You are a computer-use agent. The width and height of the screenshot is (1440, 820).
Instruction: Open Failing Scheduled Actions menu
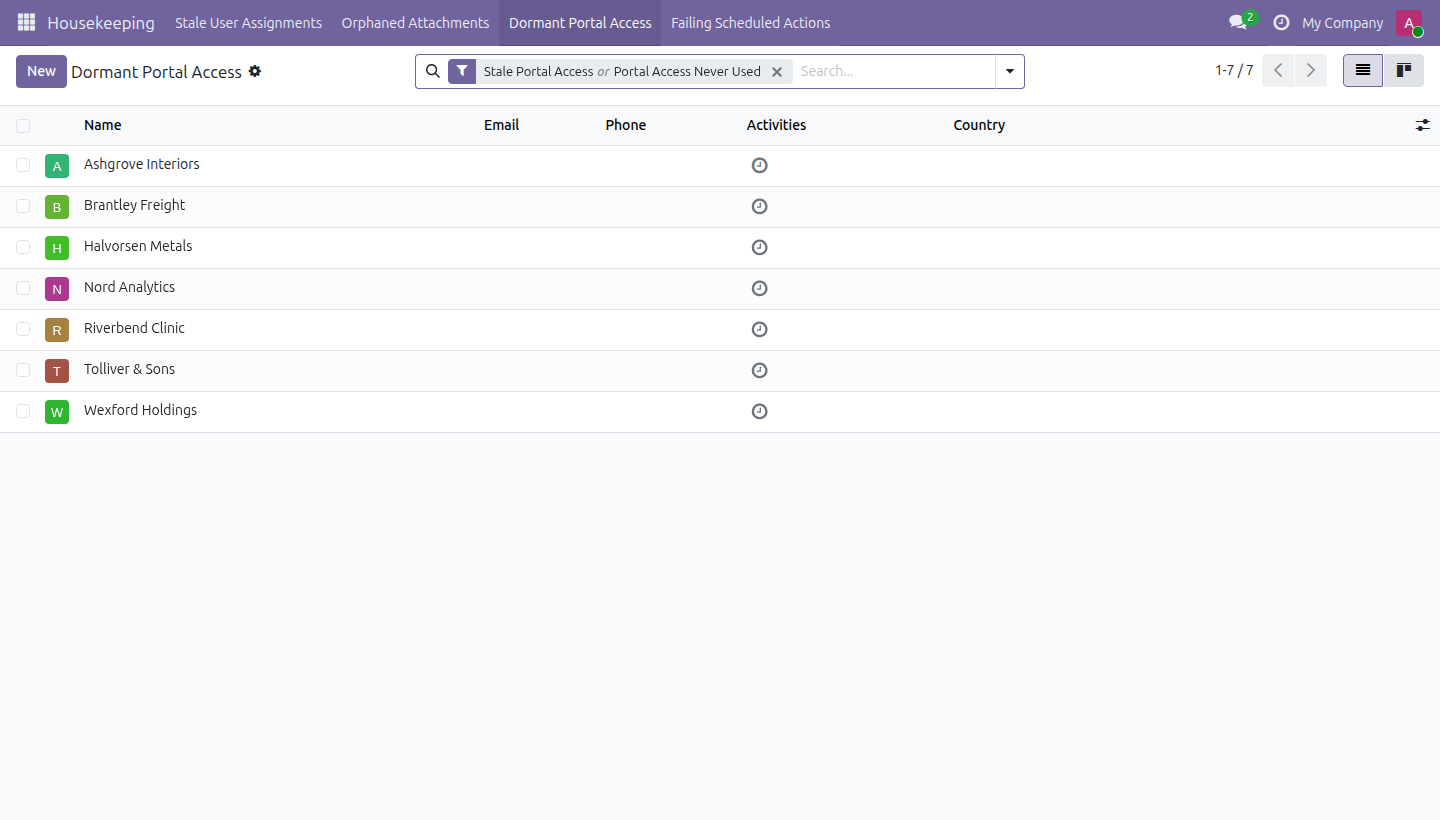coord(750,23)
